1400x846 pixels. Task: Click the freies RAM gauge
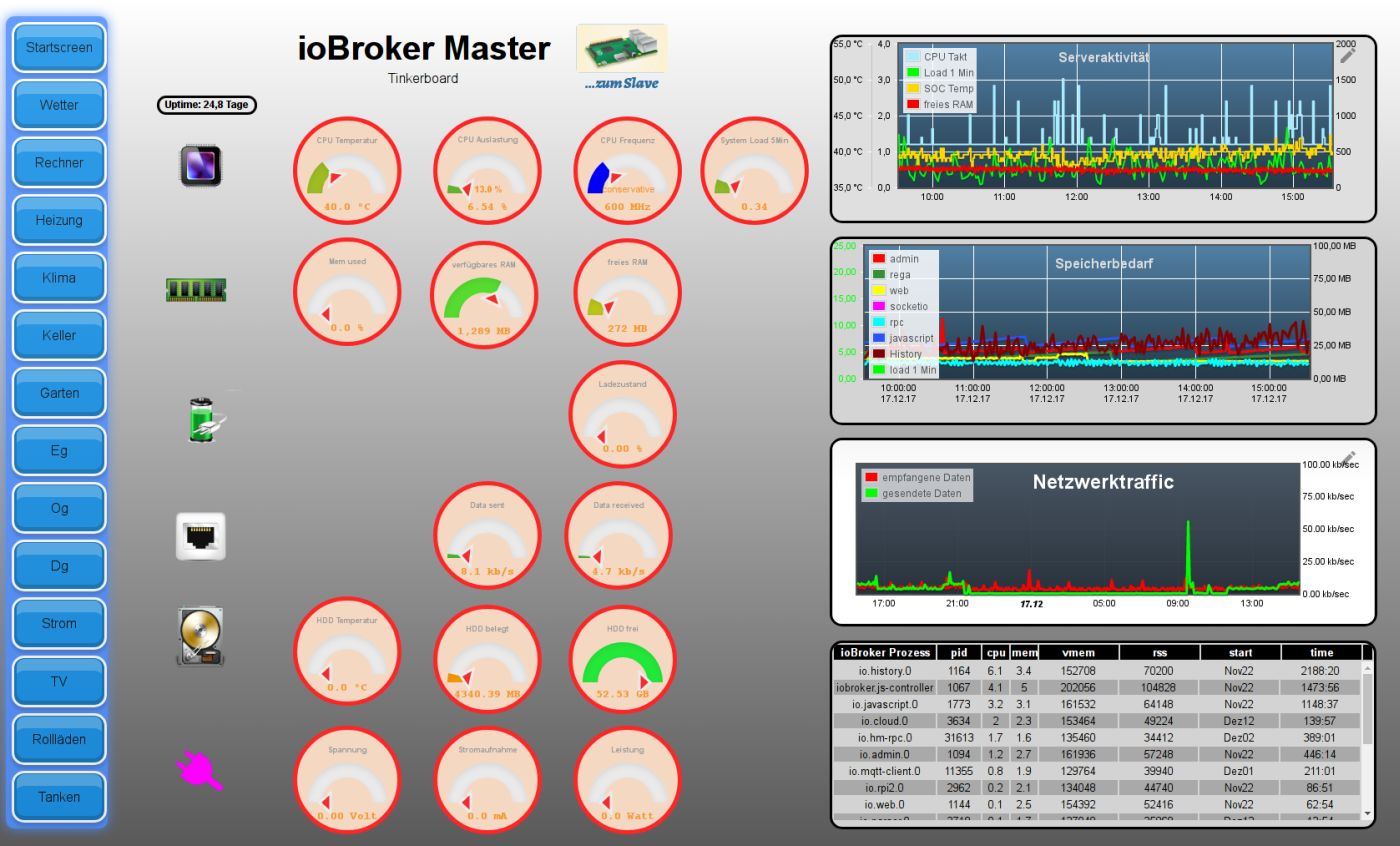[628, 292]
